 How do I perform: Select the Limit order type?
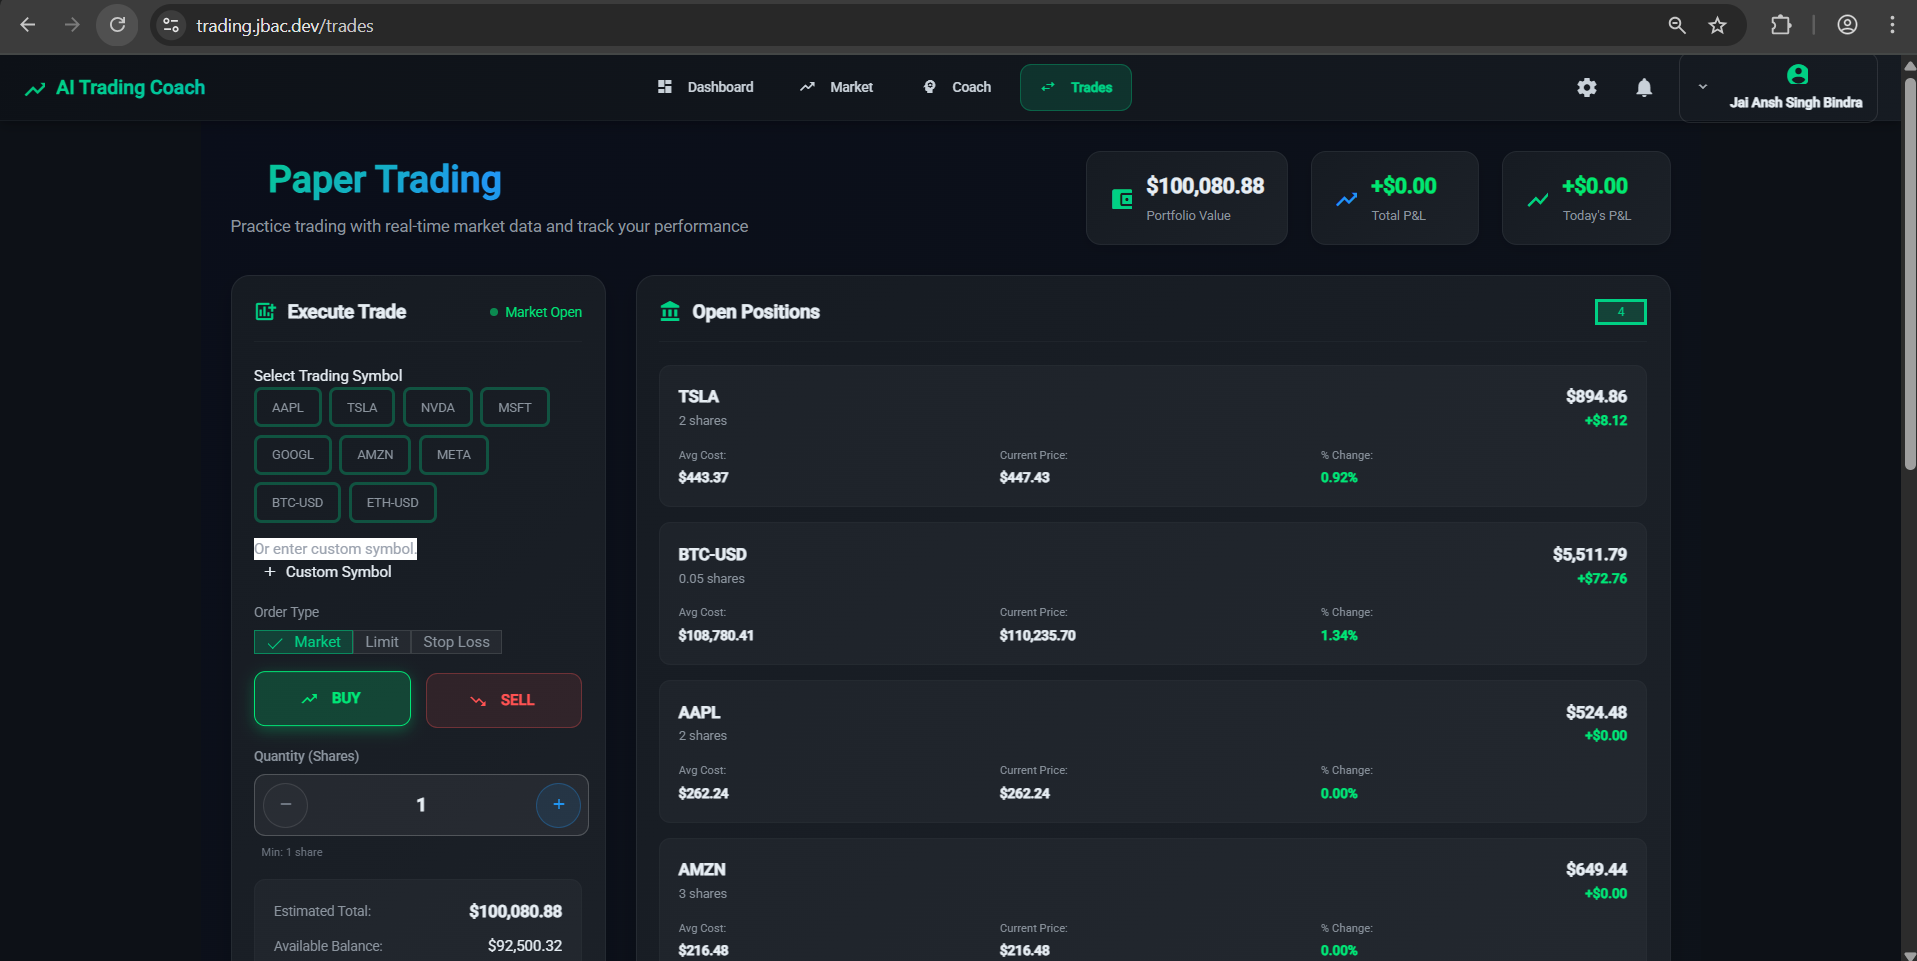(x=382, y=642)
